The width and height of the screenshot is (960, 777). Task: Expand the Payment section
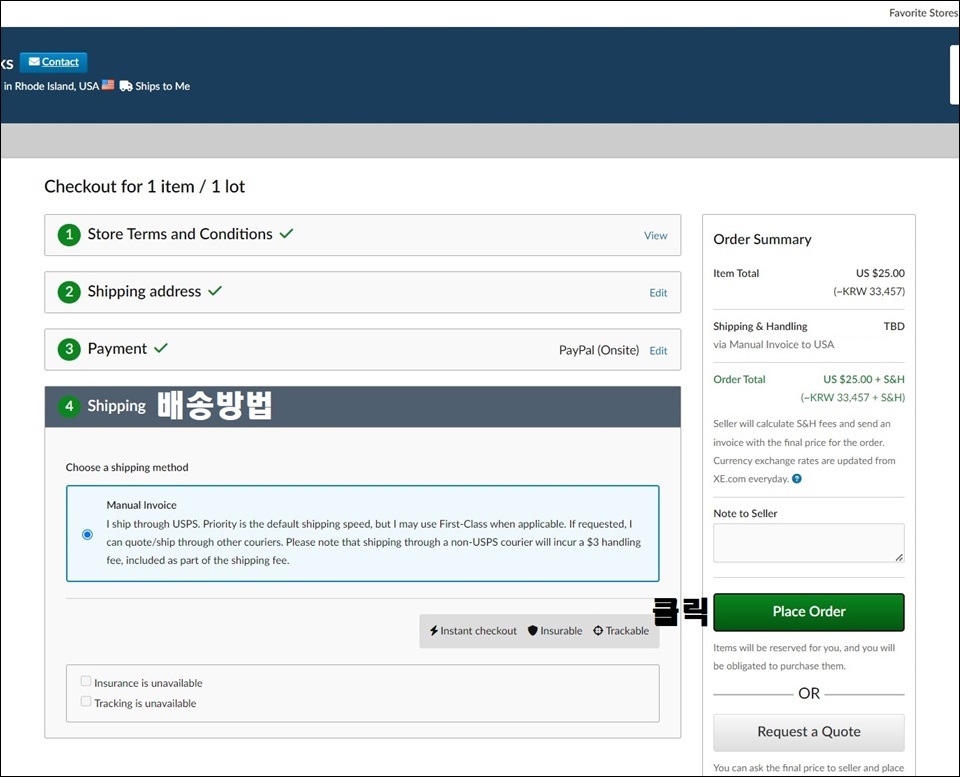click(x=362, y=350)
